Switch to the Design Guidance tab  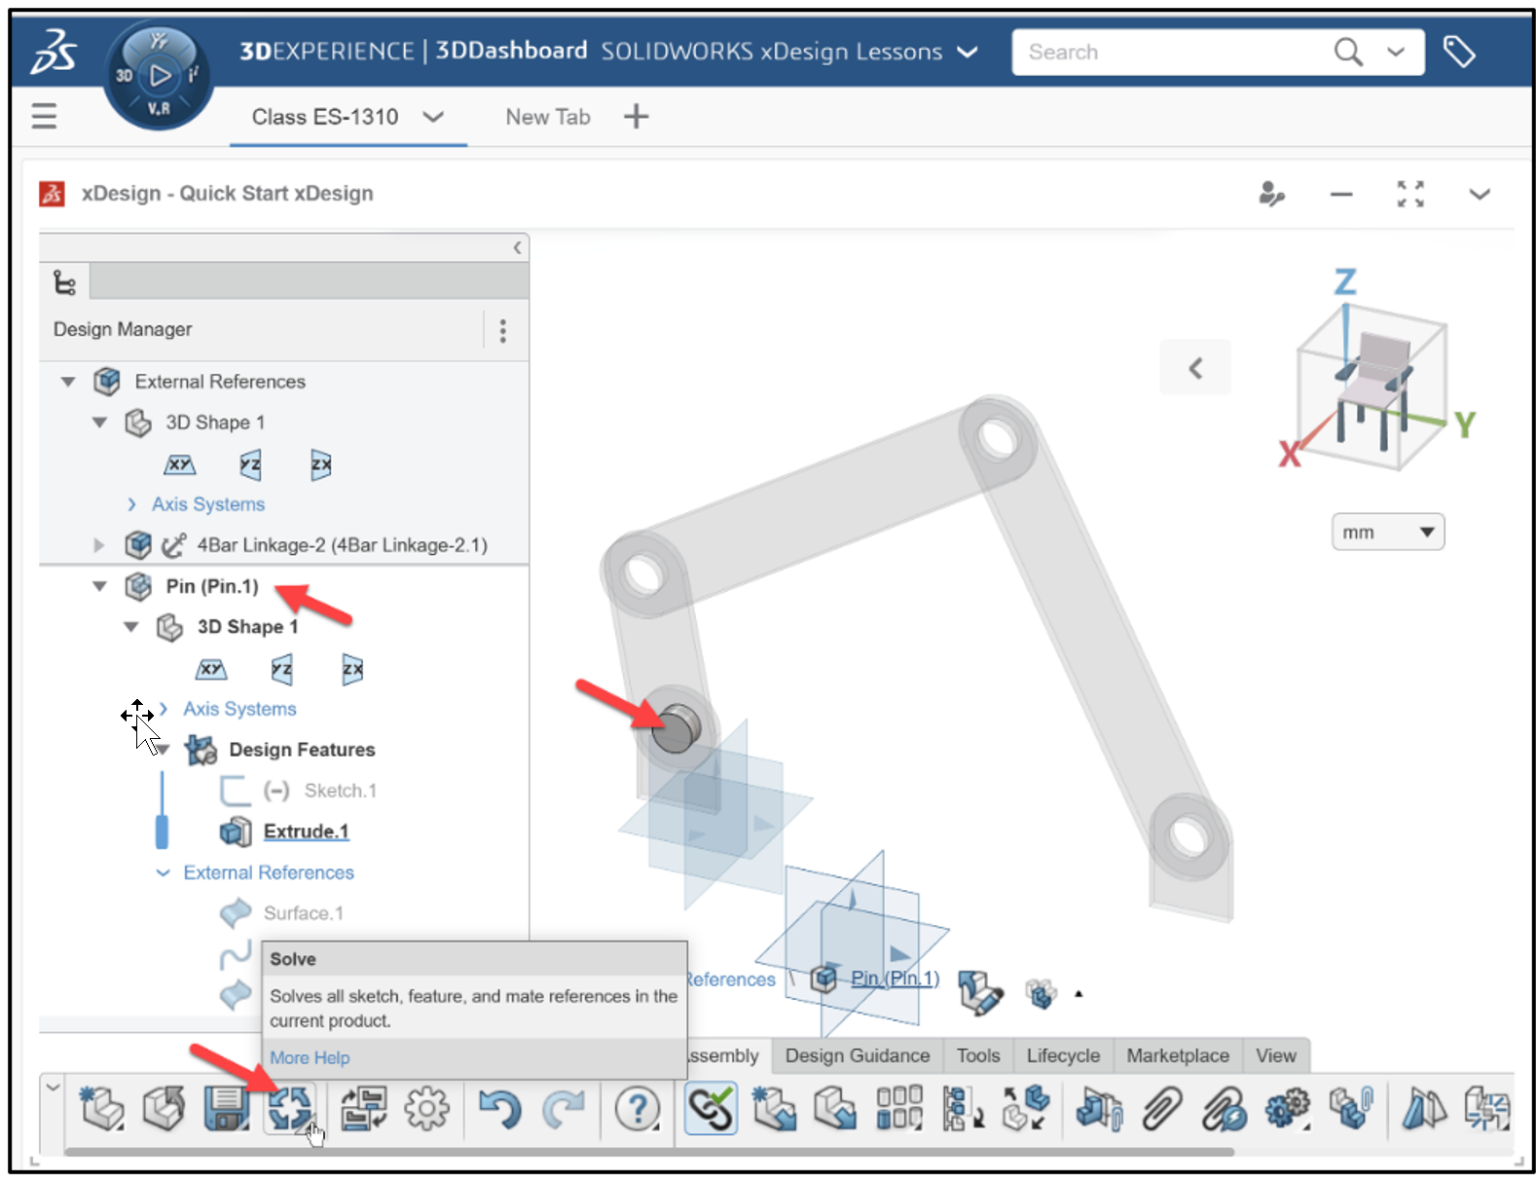pos(857,1055)
